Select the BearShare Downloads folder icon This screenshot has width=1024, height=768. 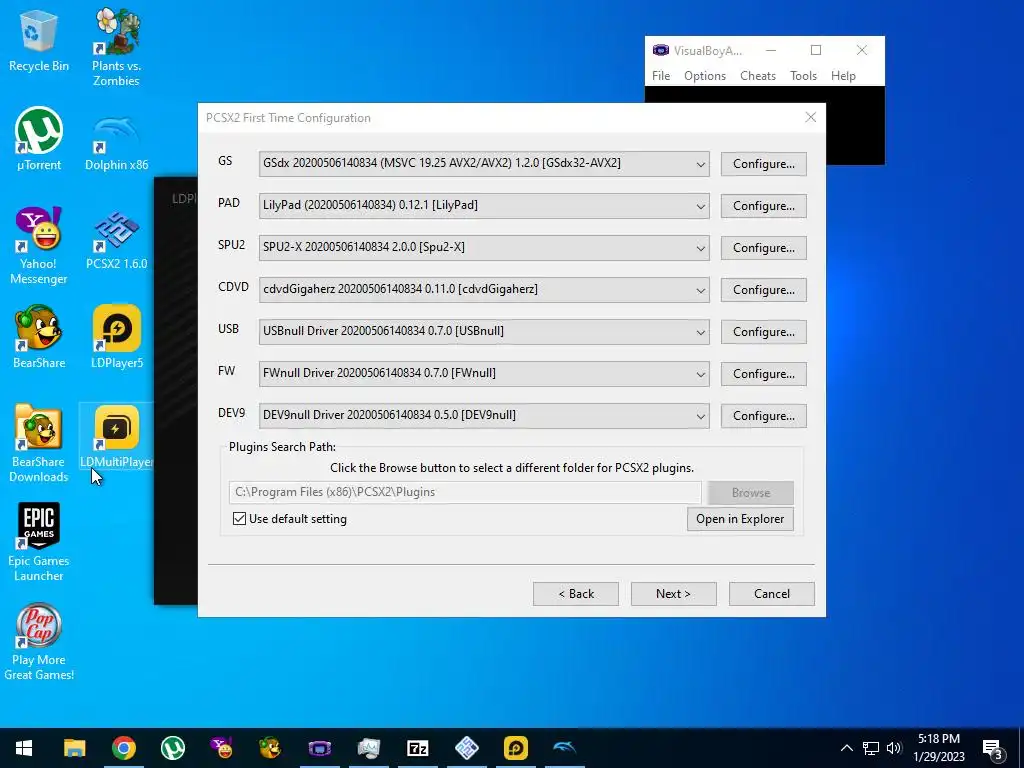[39, 443]
